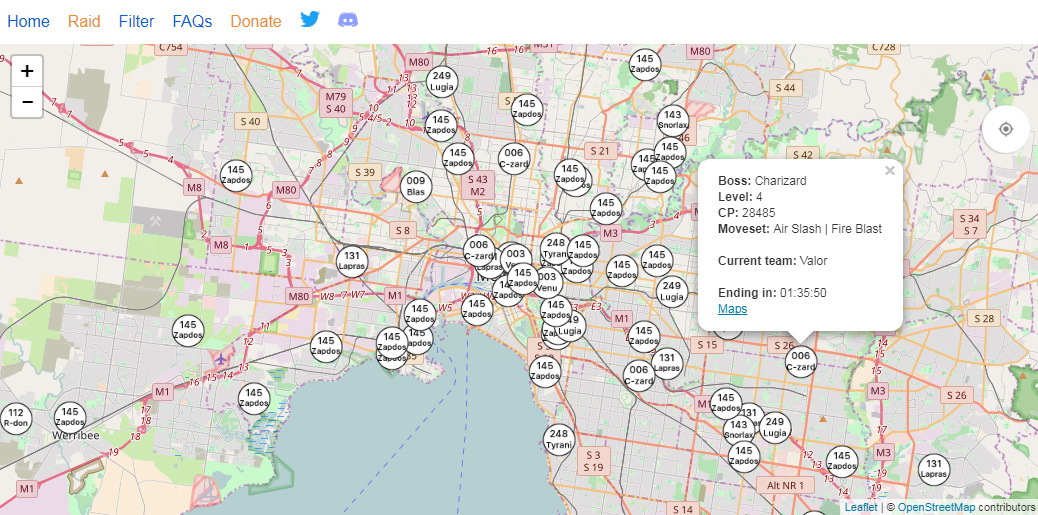1038x515 pixels.
Task: Open the Donate page
Action: [256, 22]
